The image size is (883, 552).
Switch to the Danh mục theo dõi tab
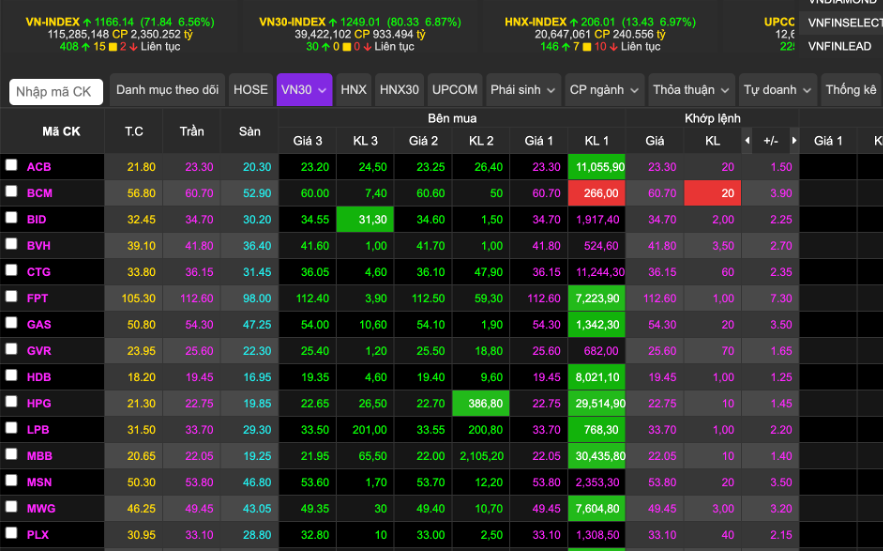[167, 90]
